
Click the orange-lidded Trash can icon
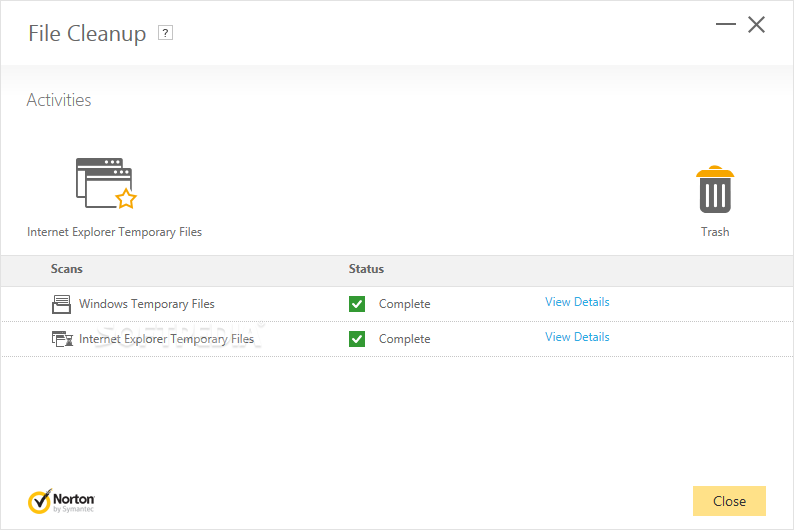point(715,189)
